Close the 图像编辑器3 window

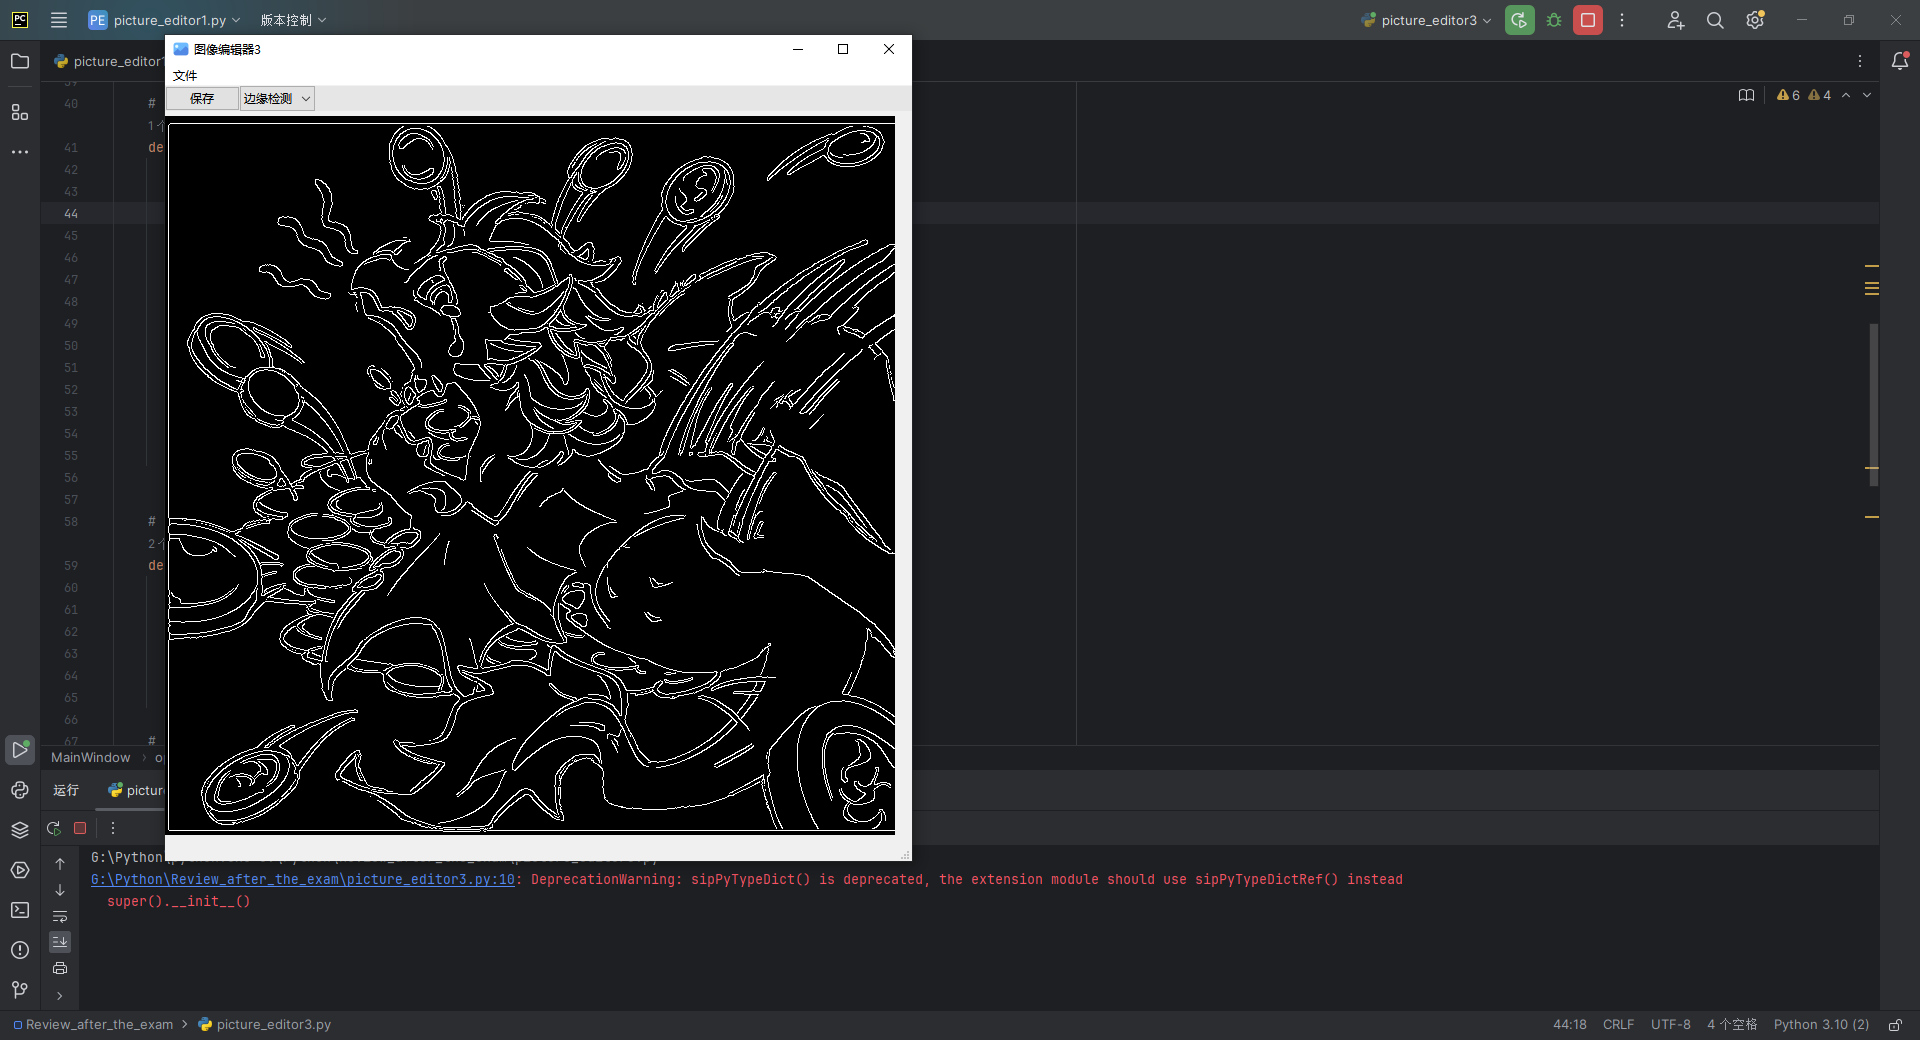[x=889, y=49]
